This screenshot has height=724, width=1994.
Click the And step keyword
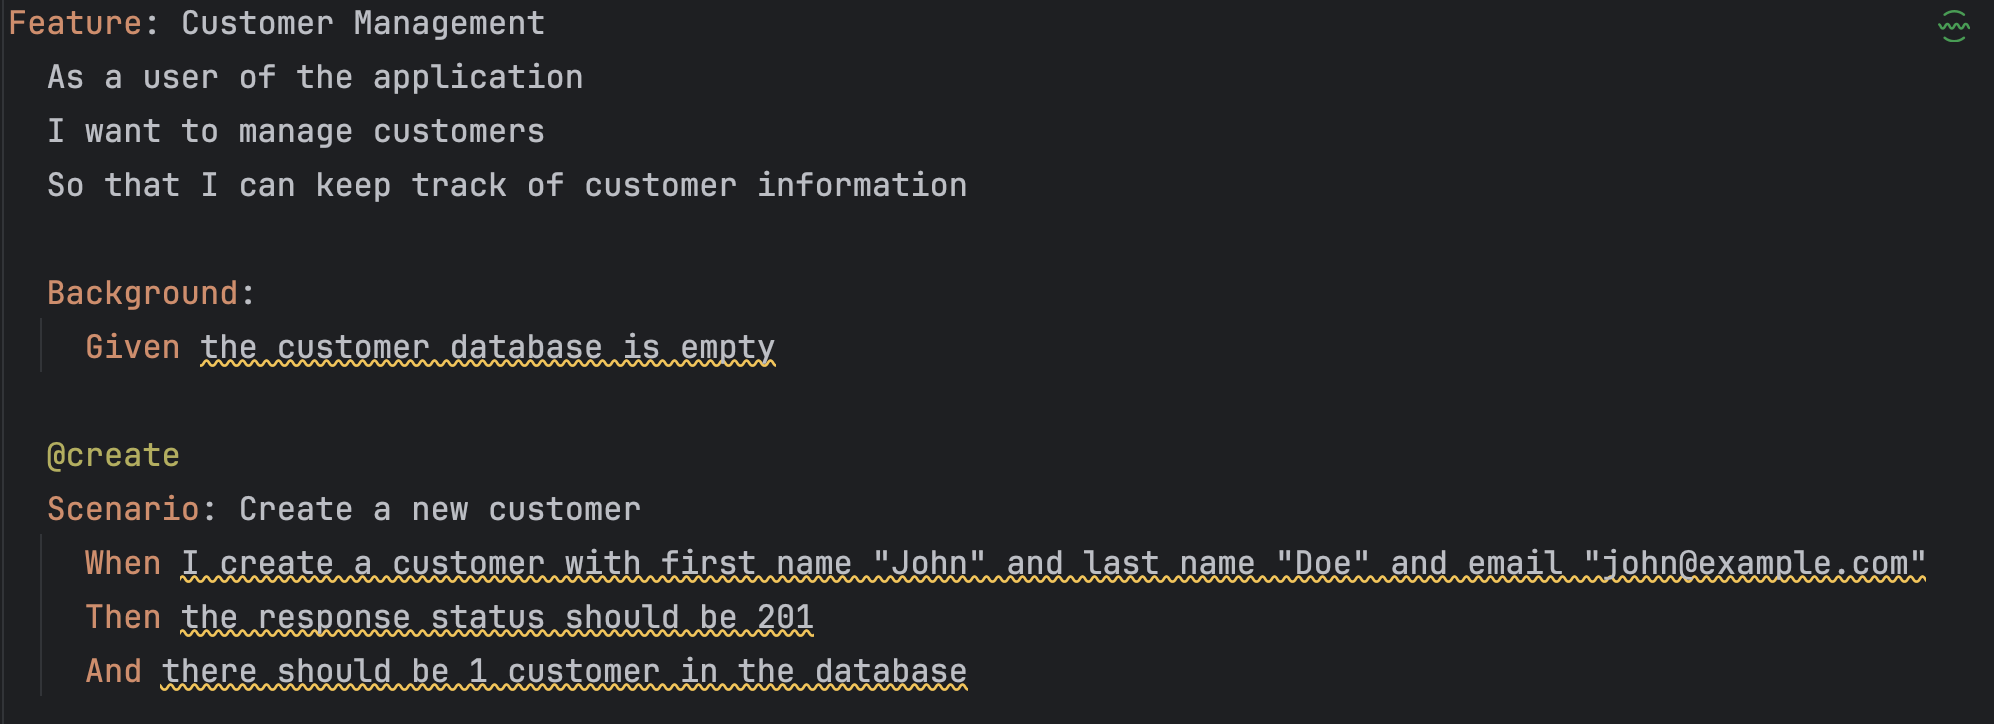(113, 671)
